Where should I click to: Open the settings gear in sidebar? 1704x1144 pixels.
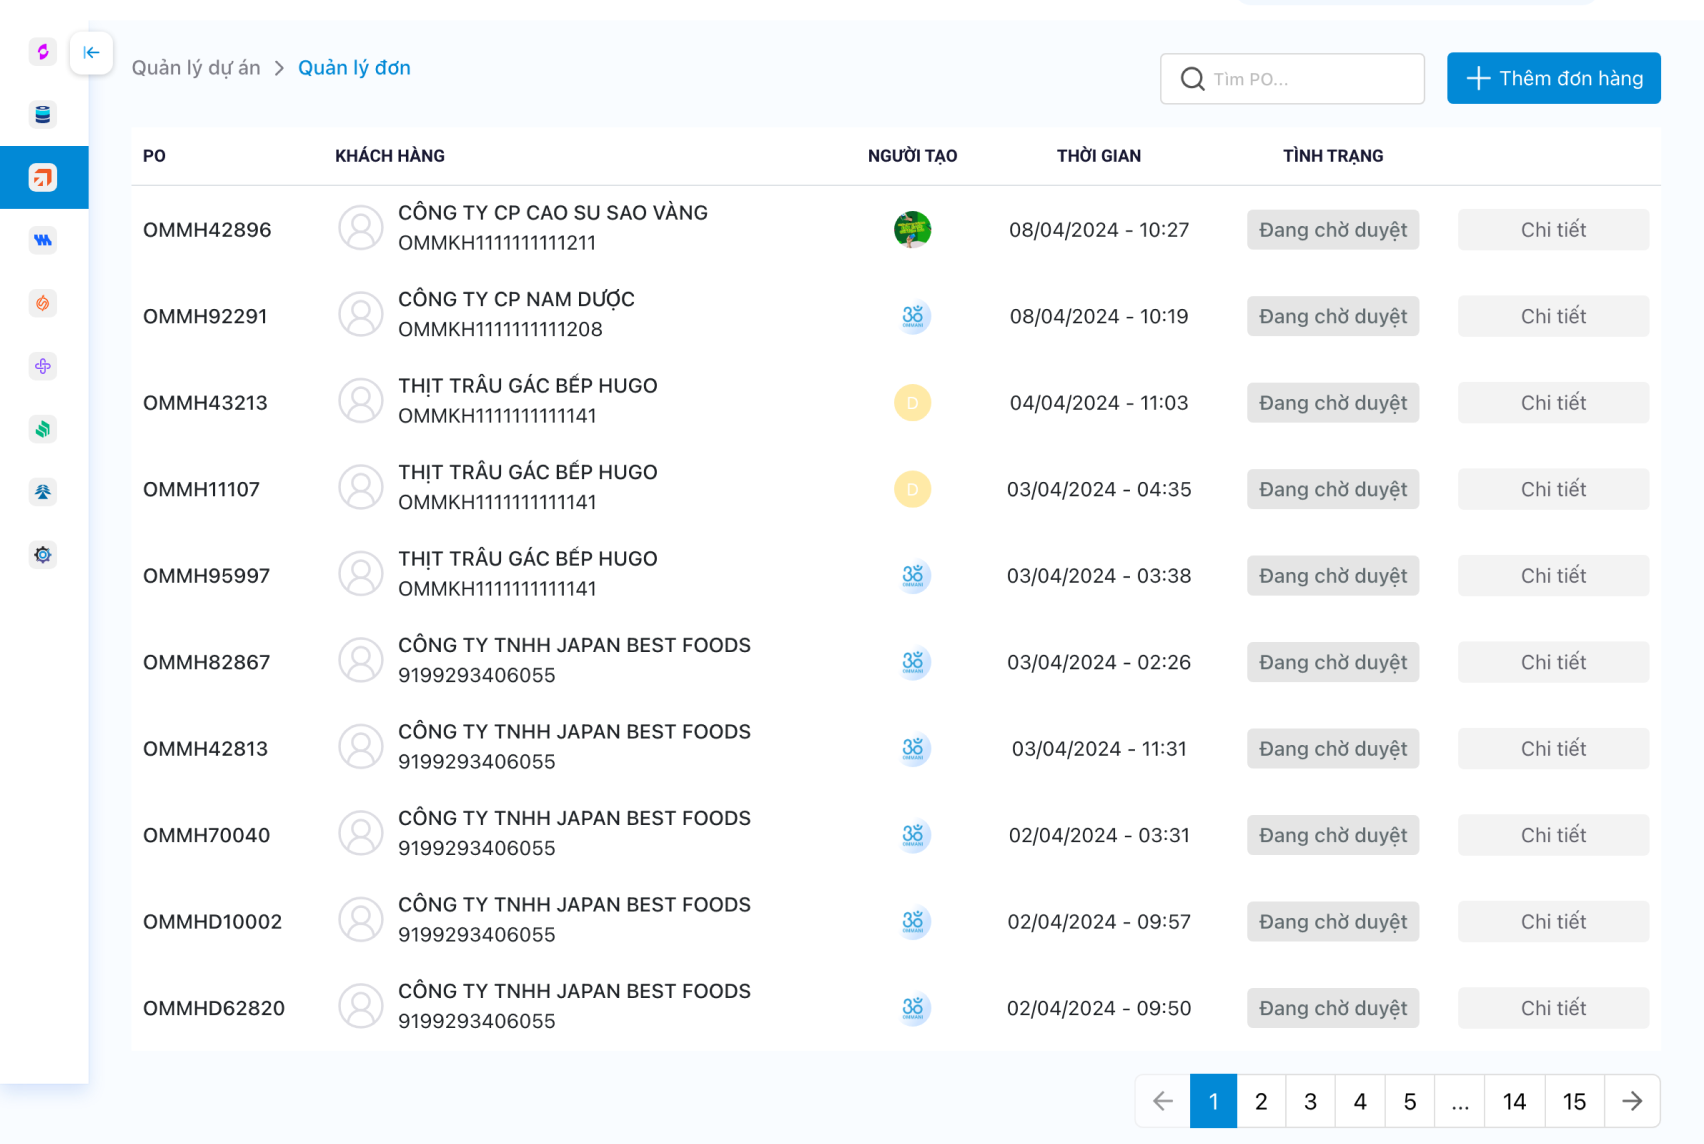tap(43, 555)
